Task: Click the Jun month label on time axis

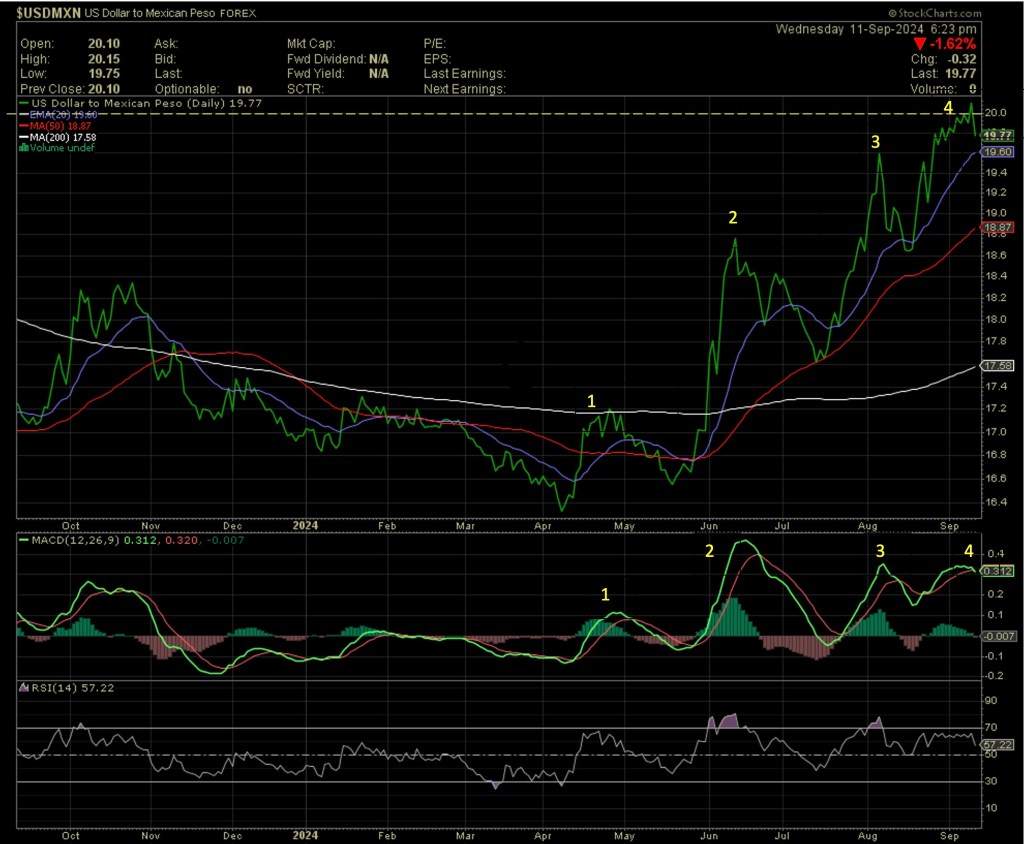Action: 709,524
